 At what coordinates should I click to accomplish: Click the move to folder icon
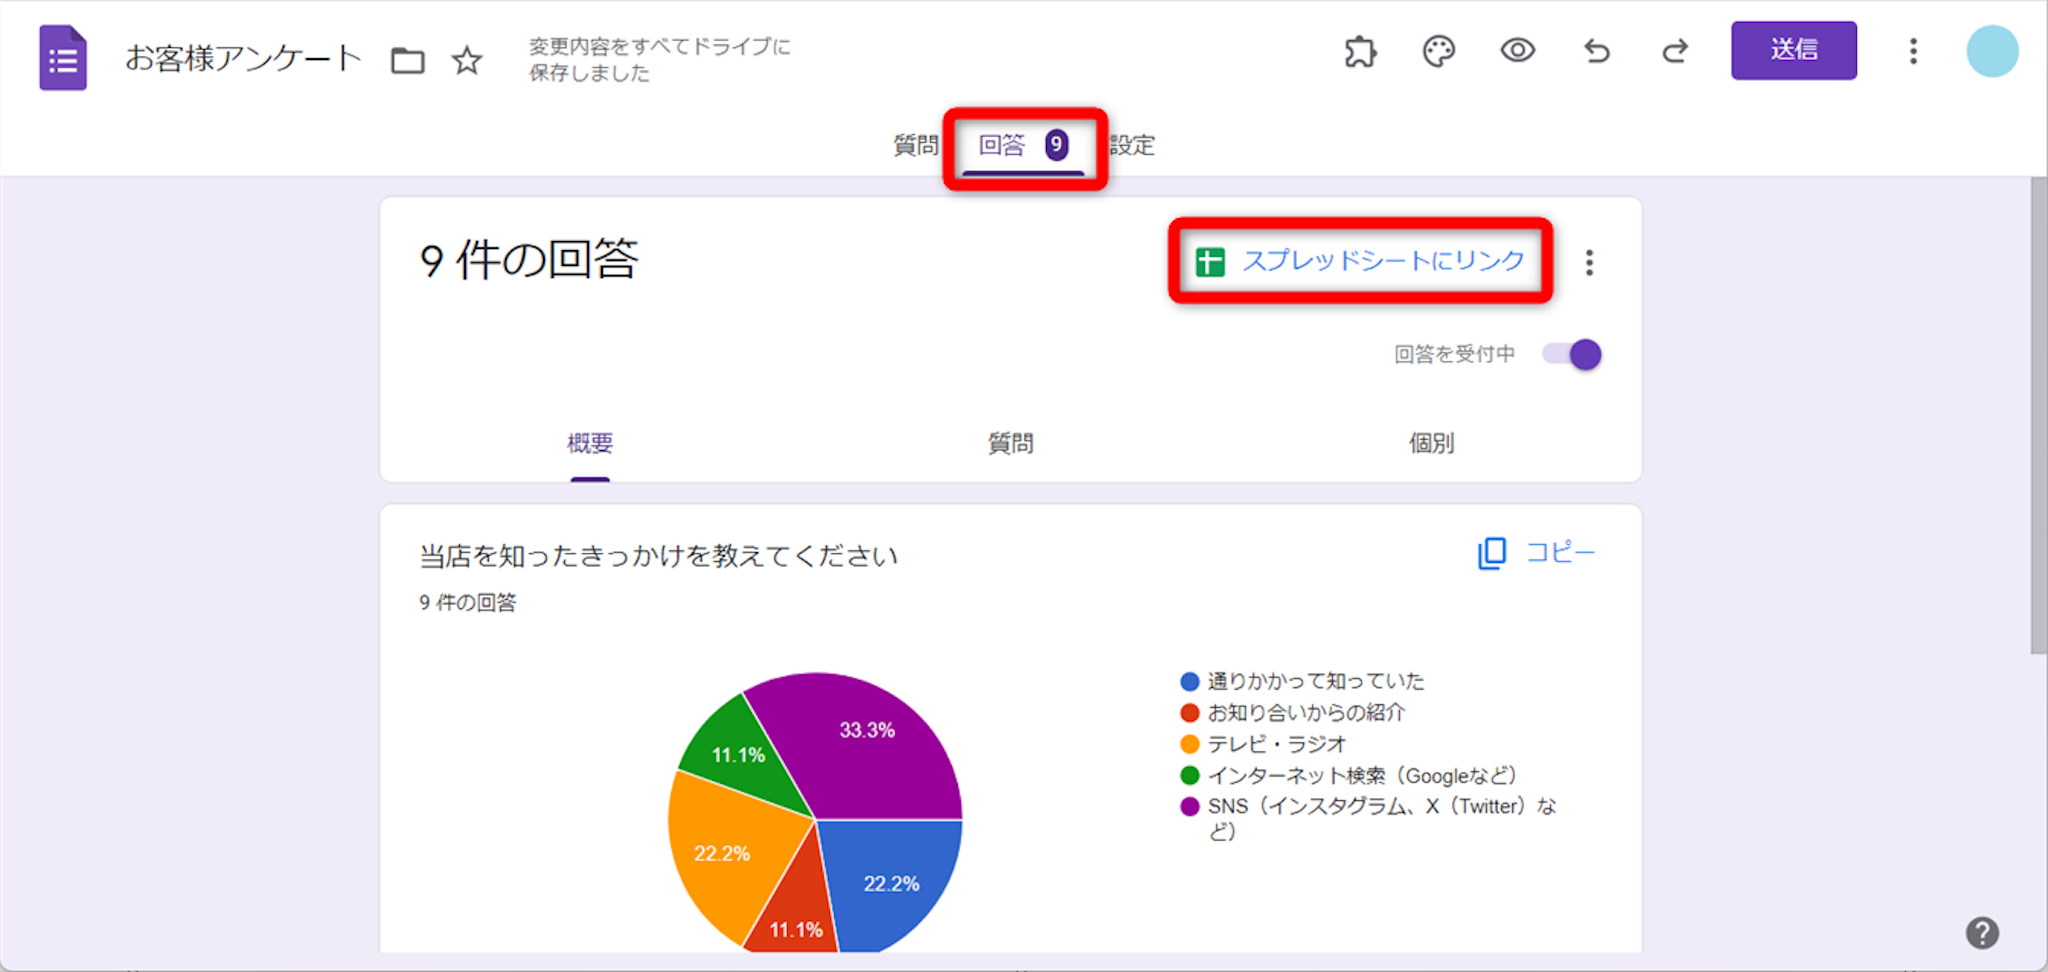pos(407,61)
